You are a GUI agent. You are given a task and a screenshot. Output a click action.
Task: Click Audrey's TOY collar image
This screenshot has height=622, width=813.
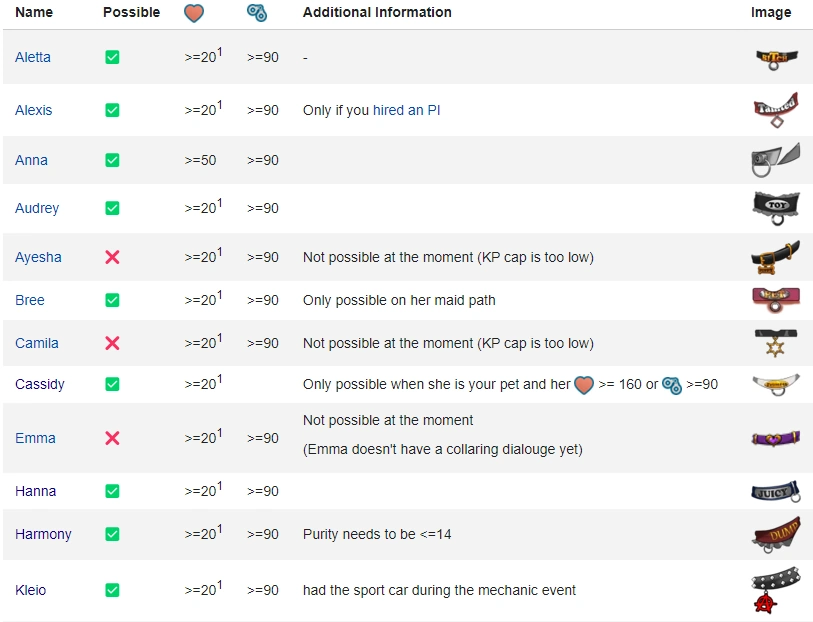click(775, 207)
